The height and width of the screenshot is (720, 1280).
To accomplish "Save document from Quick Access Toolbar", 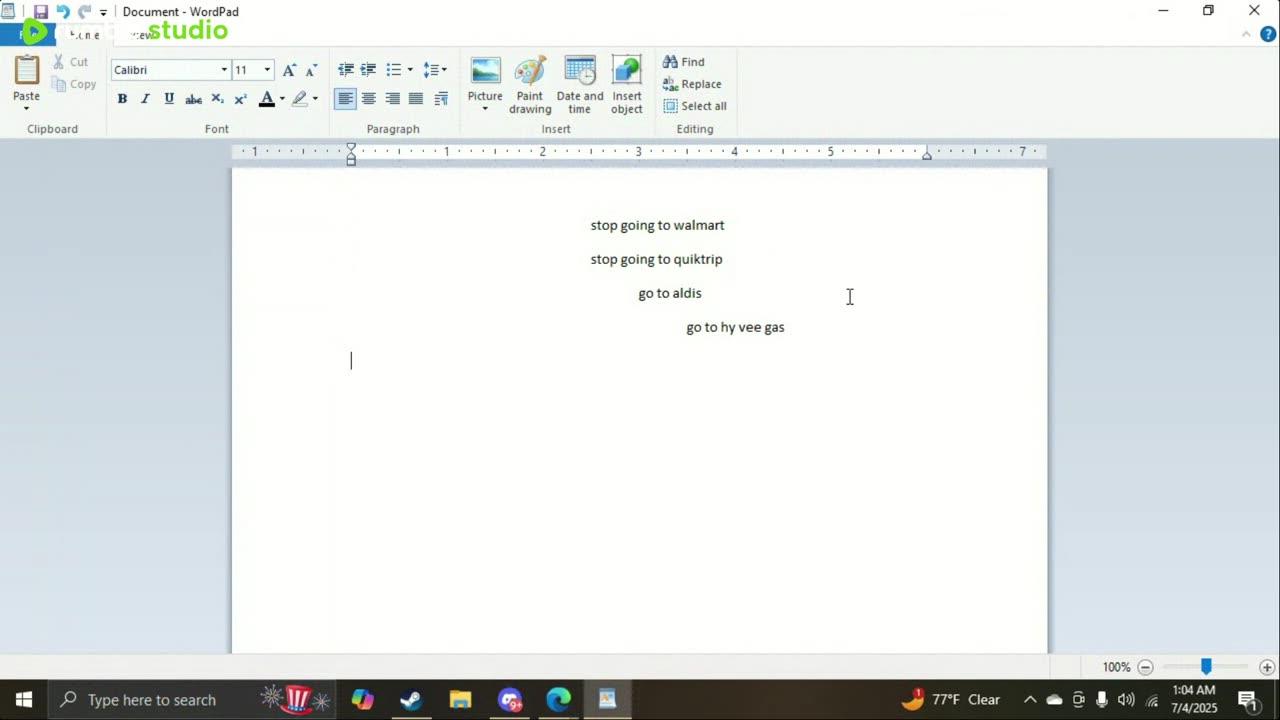I will 41,12.
